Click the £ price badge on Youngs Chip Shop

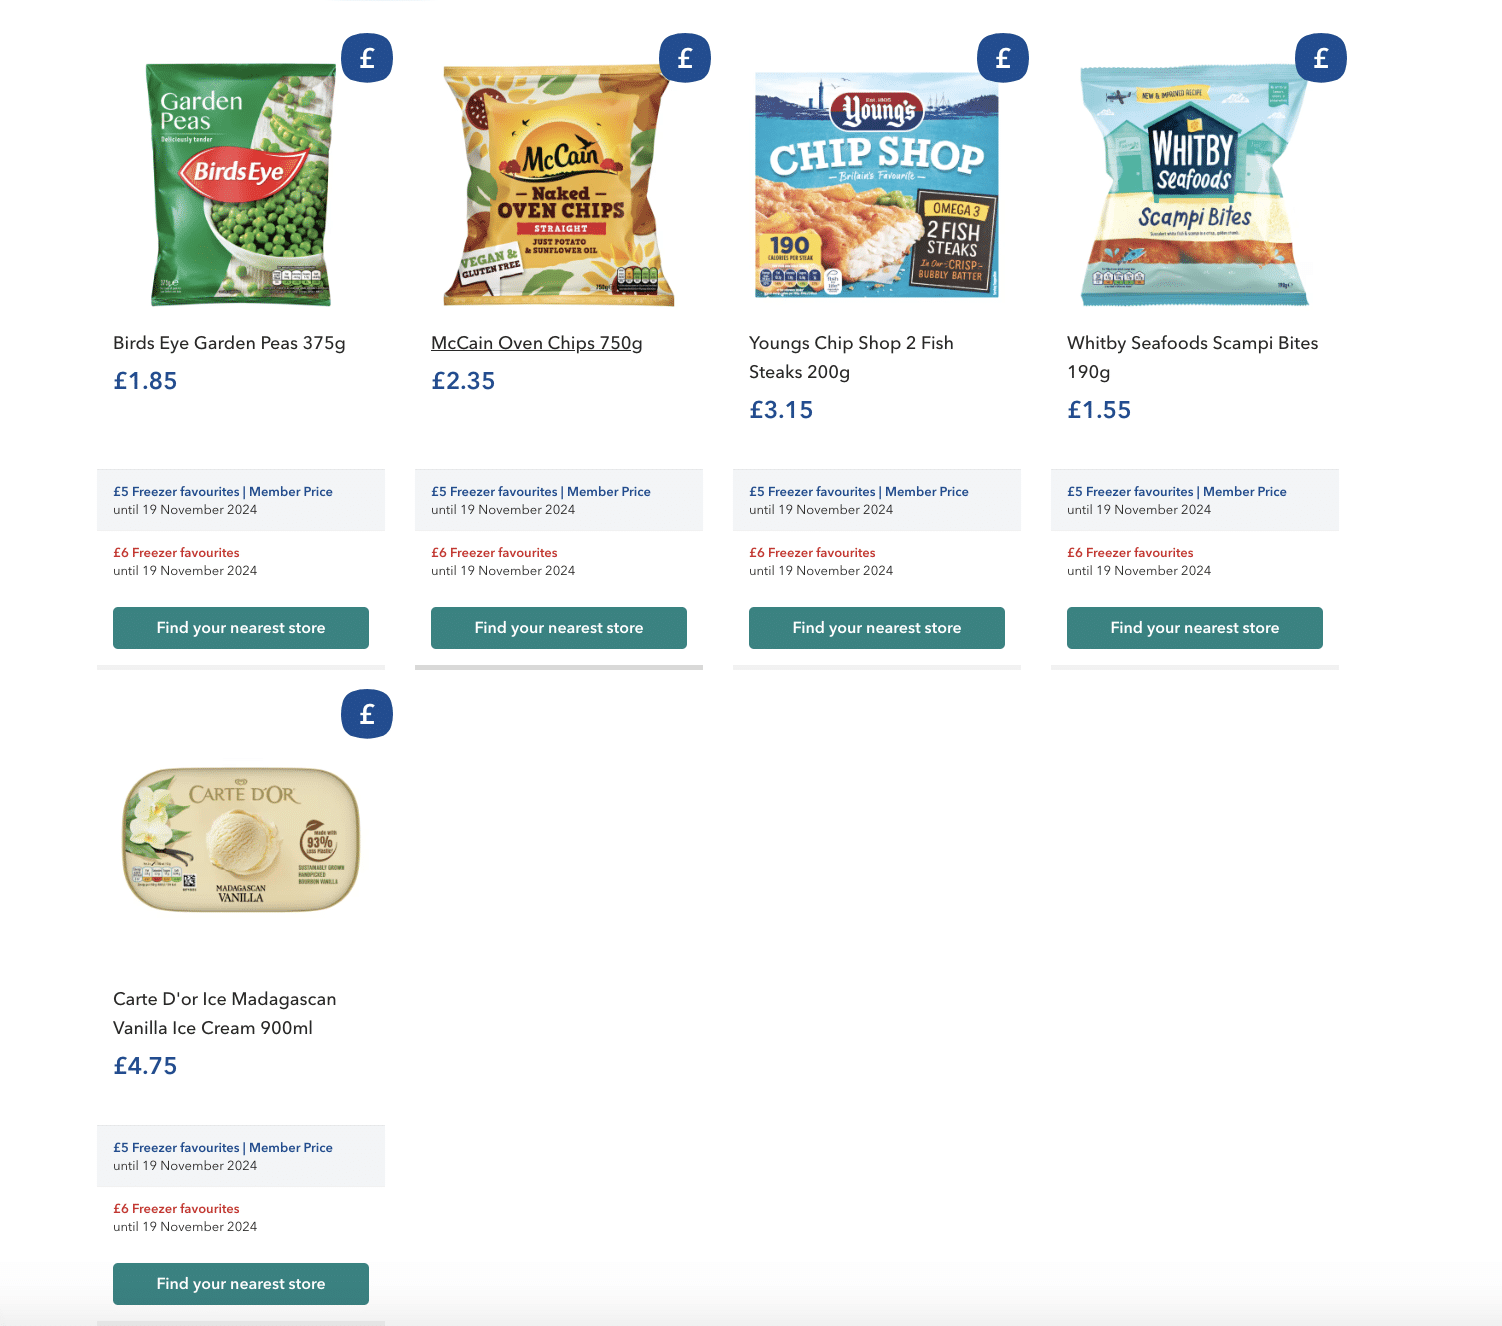pyautogui.click(x=1003, y=58)
